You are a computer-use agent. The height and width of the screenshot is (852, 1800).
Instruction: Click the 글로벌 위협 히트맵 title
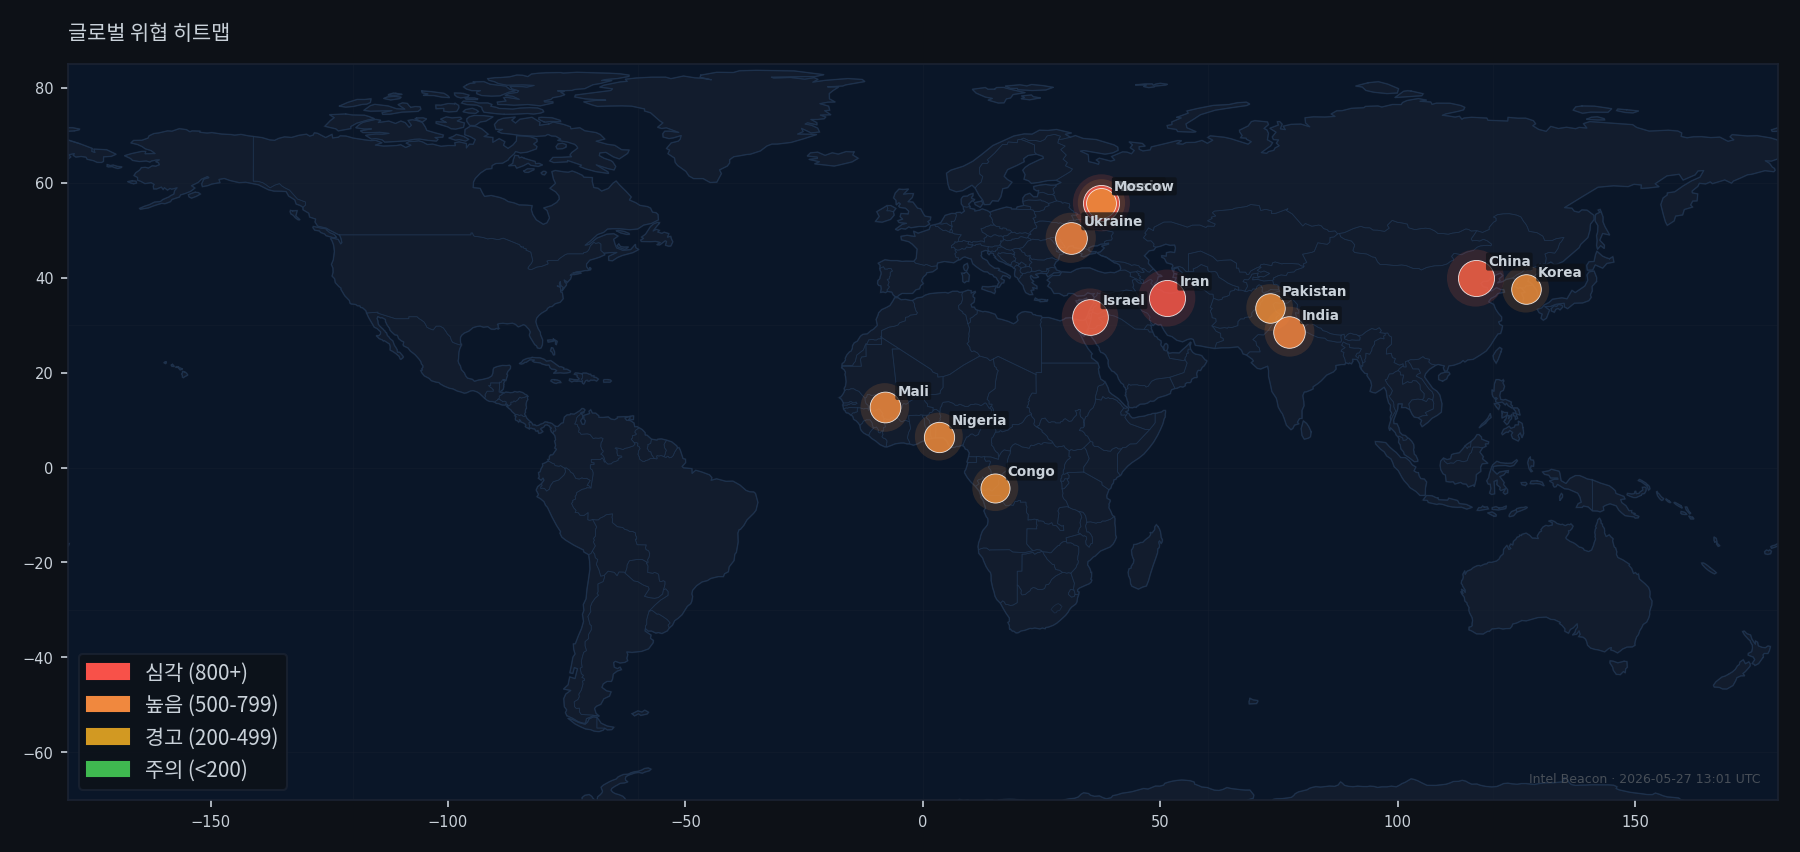click(149, 32)
